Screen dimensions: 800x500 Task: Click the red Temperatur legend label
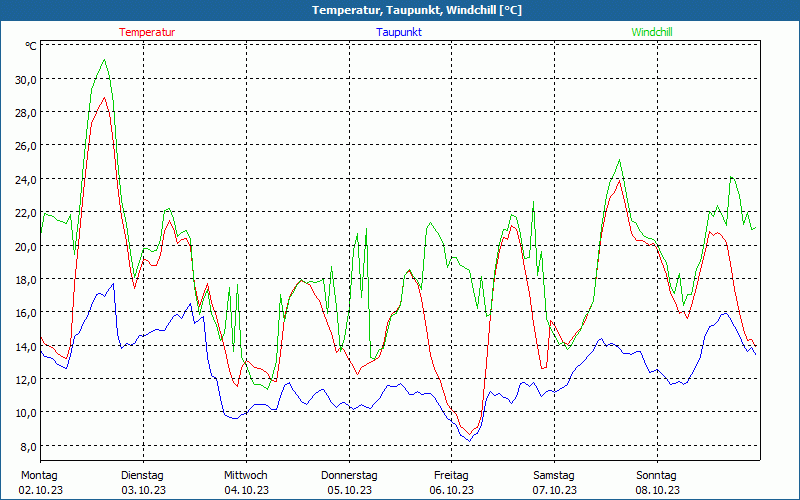[147, 32]
